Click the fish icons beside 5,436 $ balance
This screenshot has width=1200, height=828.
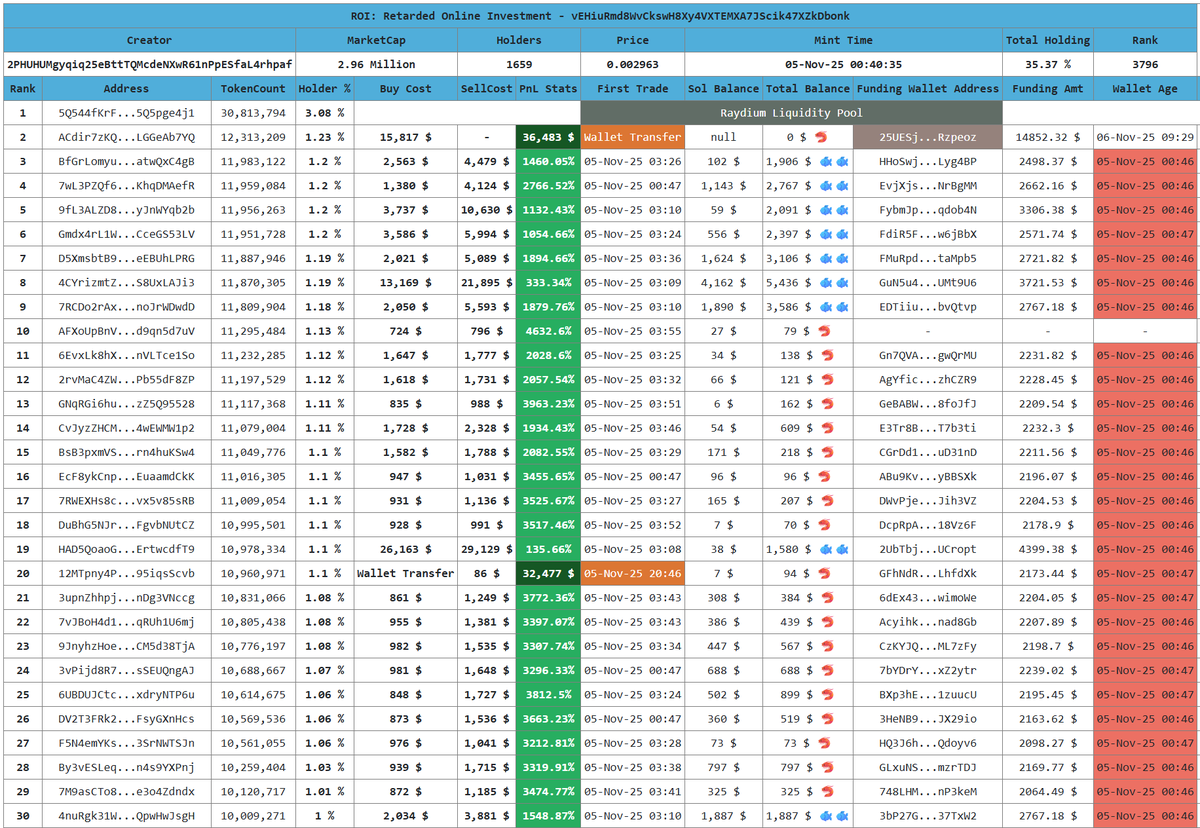833,283
